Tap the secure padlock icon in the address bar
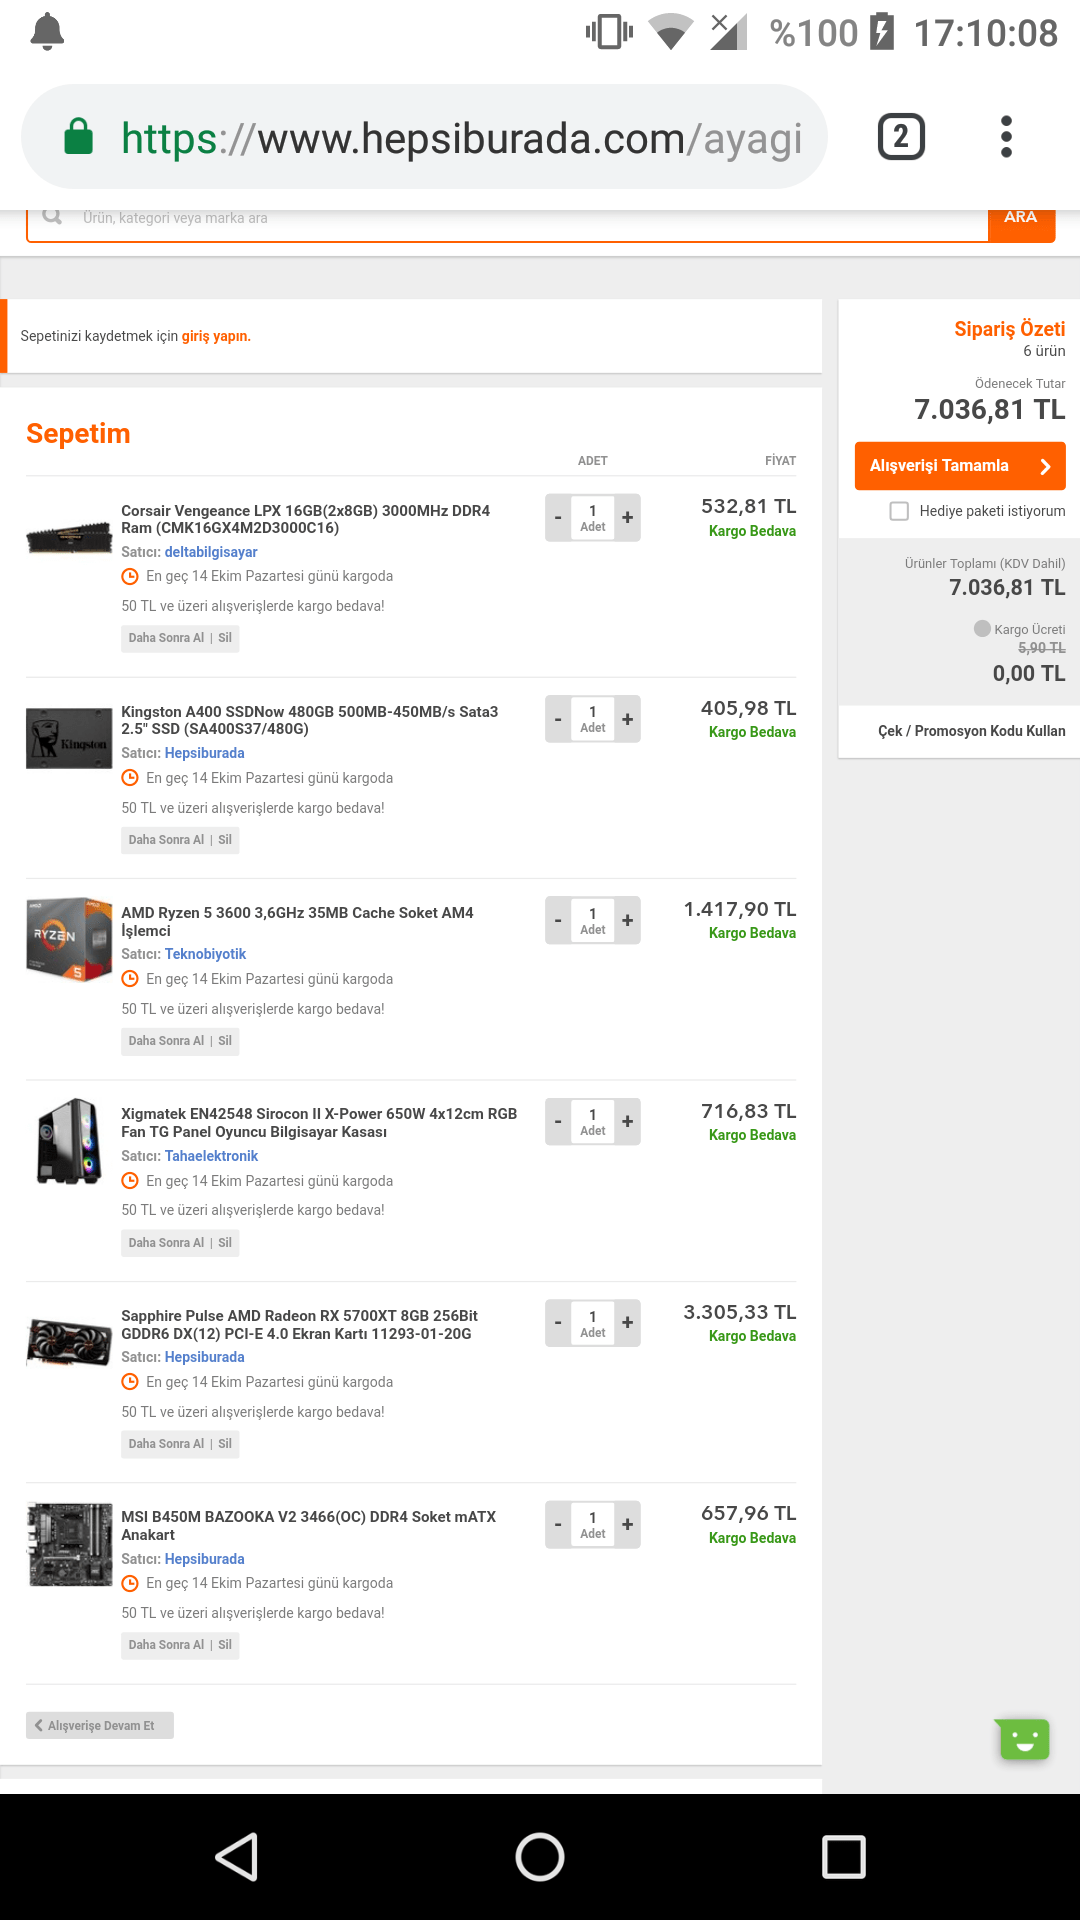This screenshot has height=1920, width=1080. (x=78, y=137)
